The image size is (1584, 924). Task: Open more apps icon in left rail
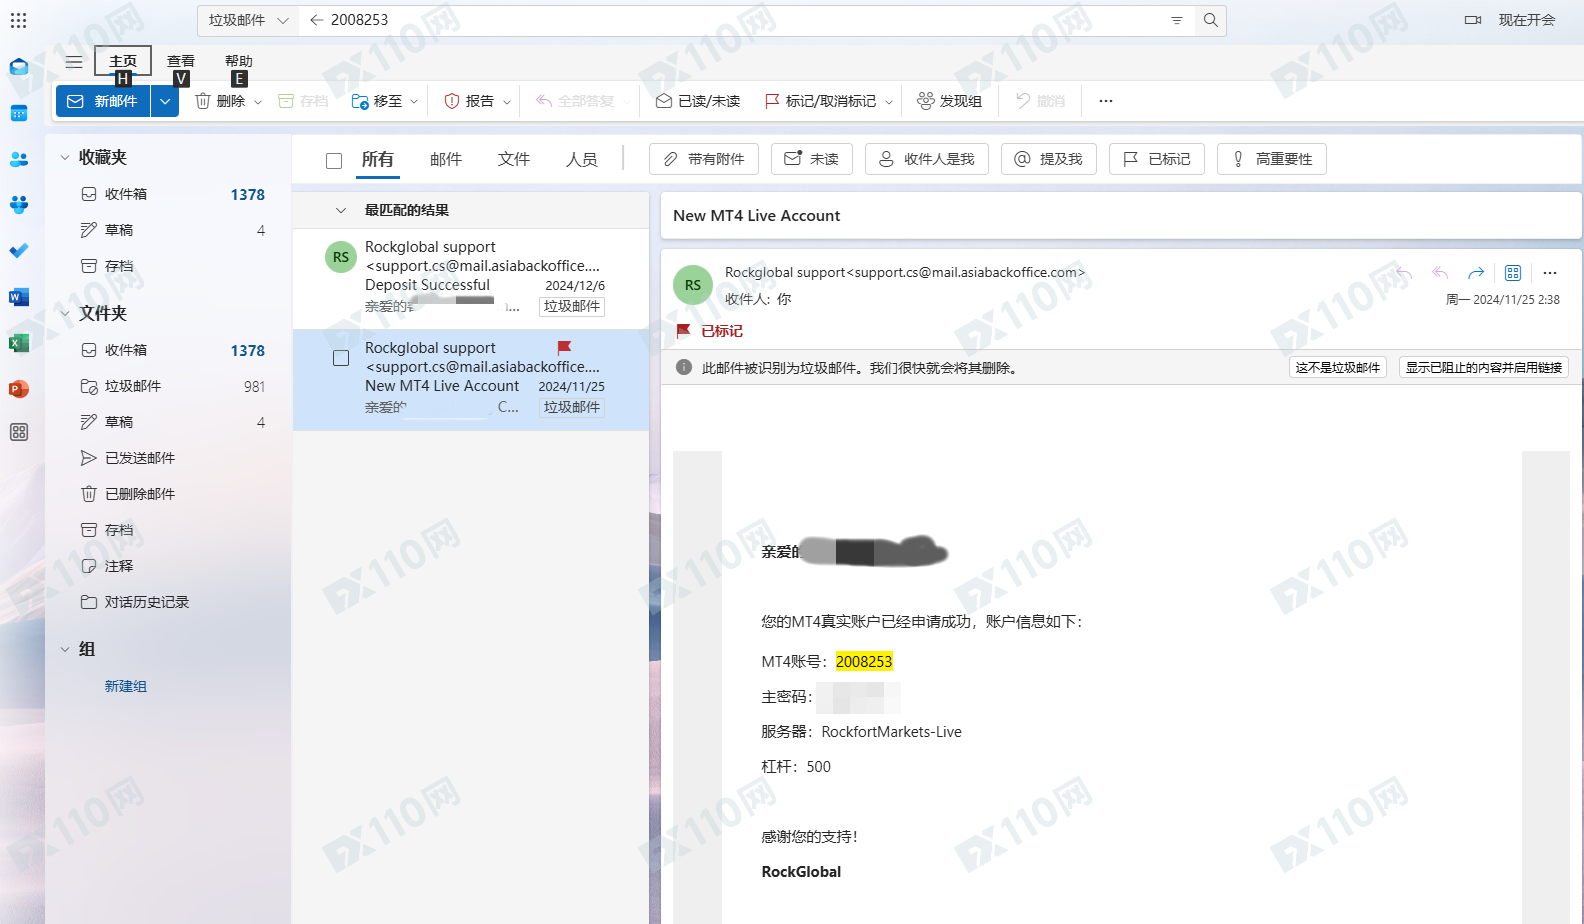(18, 432)
